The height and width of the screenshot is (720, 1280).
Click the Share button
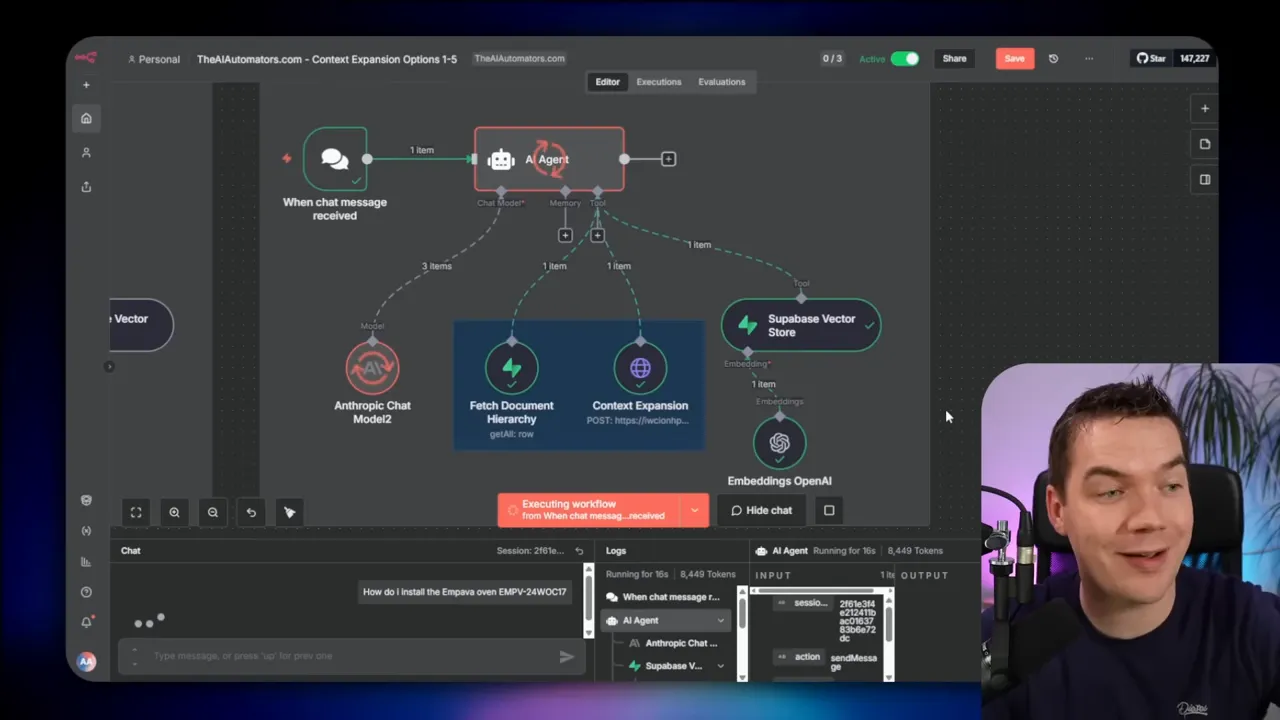954,58
